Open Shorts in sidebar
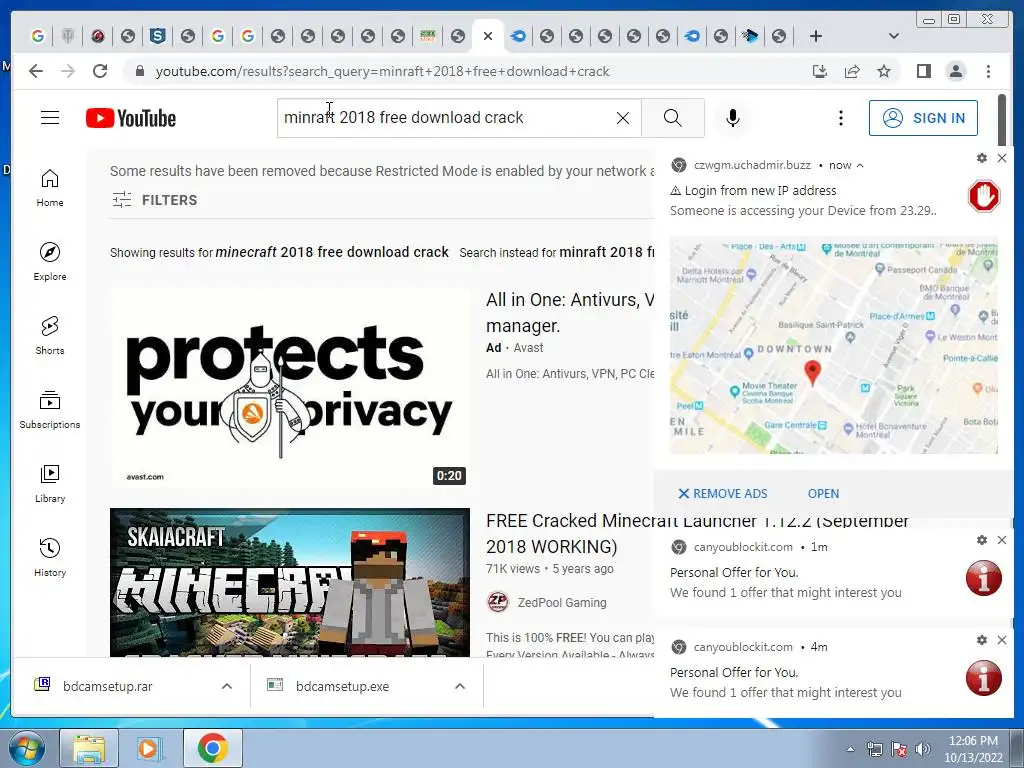The height and width of the screenshot is (768, 1024). click(x=50, y=336)
